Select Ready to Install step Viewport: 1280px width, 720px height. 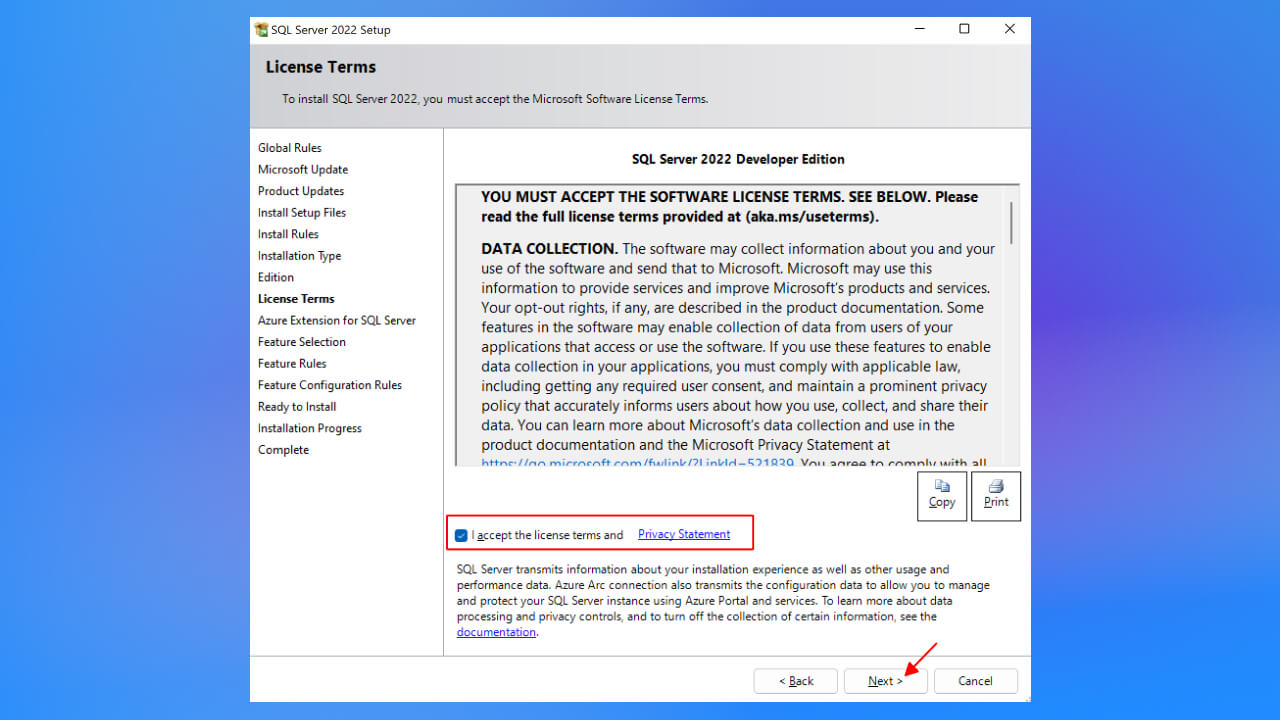click(297, 407)
